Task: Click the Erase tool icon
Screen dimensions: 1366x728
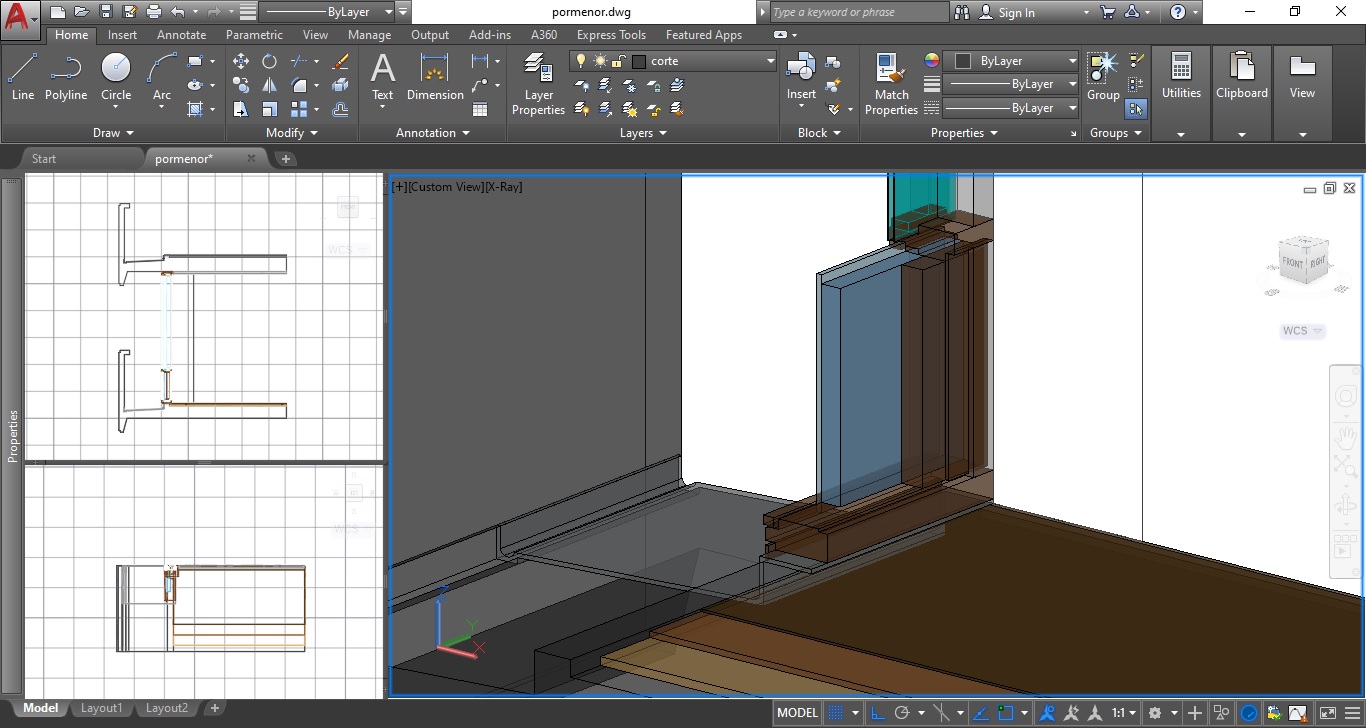Action: point(340,61)
